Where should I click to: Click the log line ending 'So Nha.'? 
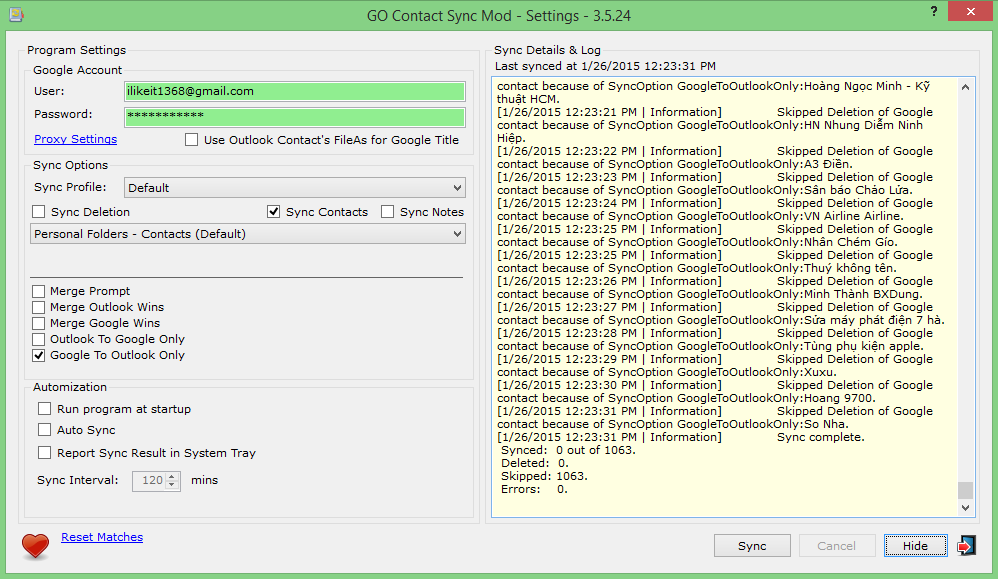point(673,424)
